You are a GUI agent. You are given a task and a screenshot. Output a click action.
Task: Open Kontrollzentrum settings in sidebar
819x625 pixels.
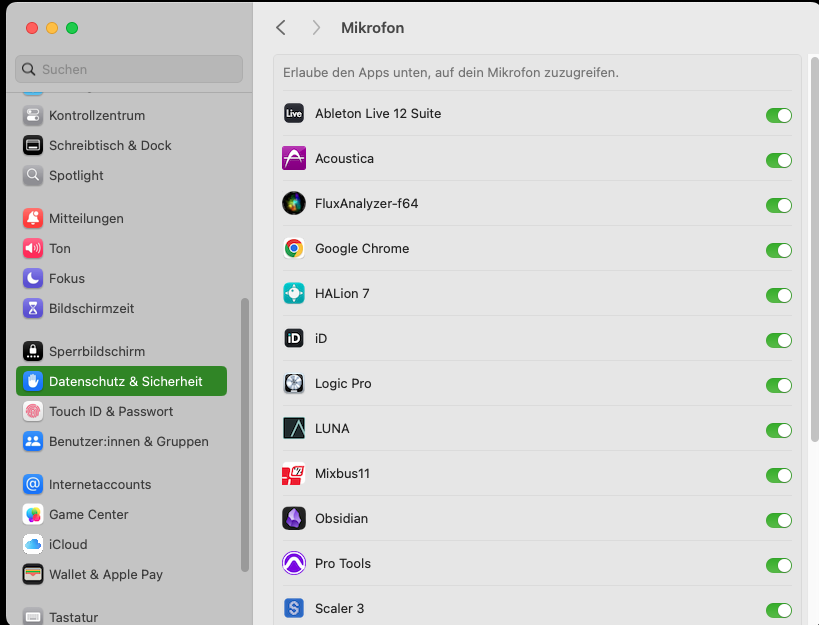click(x=121, y=115)
